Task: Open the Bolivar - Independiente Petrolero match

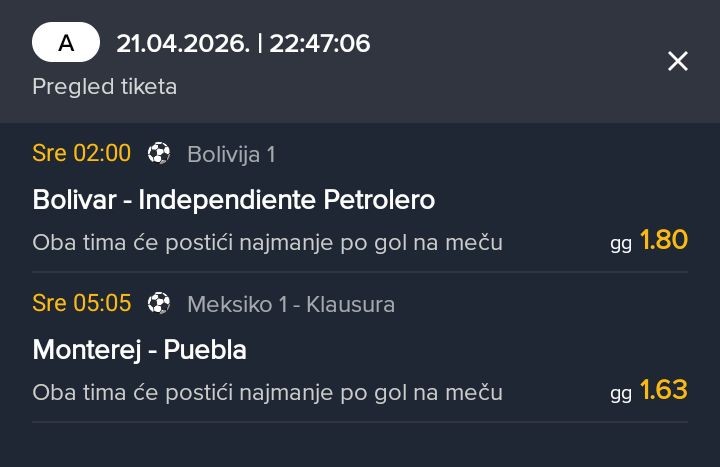Action: (x=233, y=200)
